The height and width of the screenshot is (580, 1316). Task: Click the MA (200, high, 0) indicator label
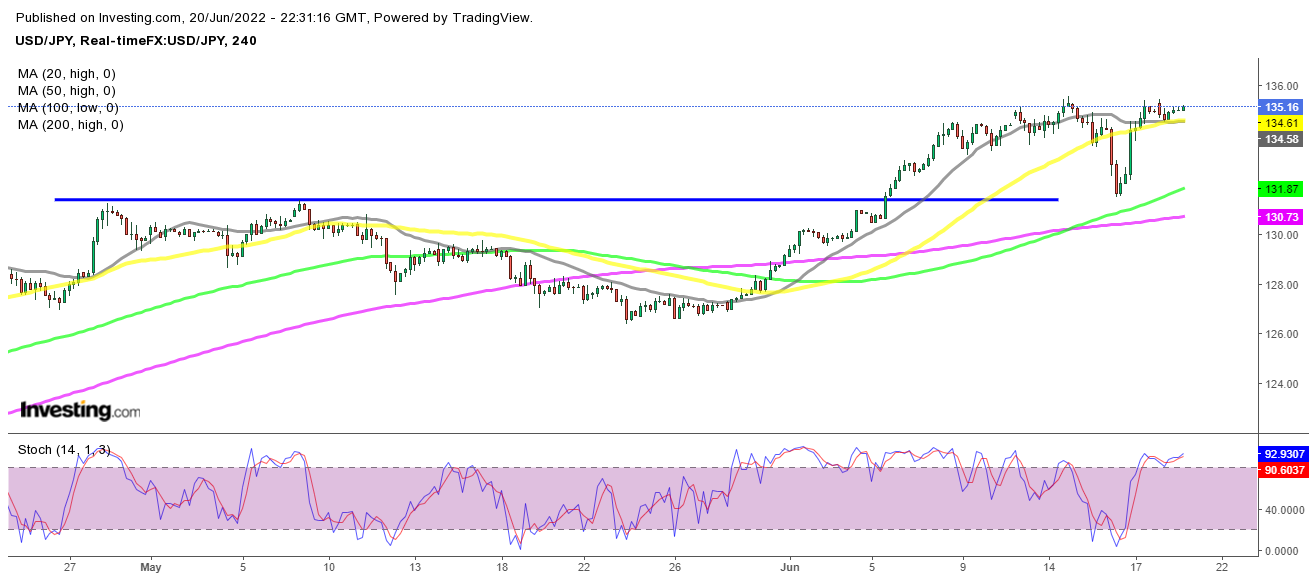[70, 124]
